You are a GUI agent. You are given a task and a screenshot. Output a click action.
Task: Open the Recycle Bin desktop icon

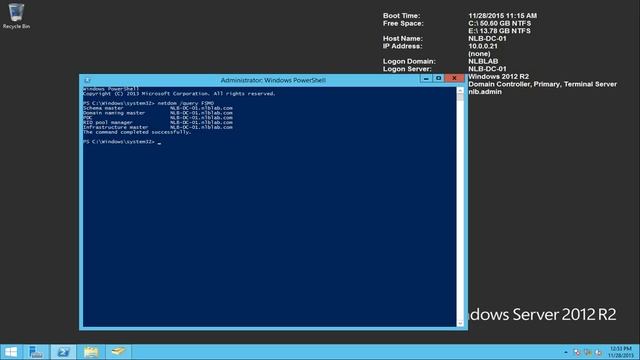click(x=16, y=16)
